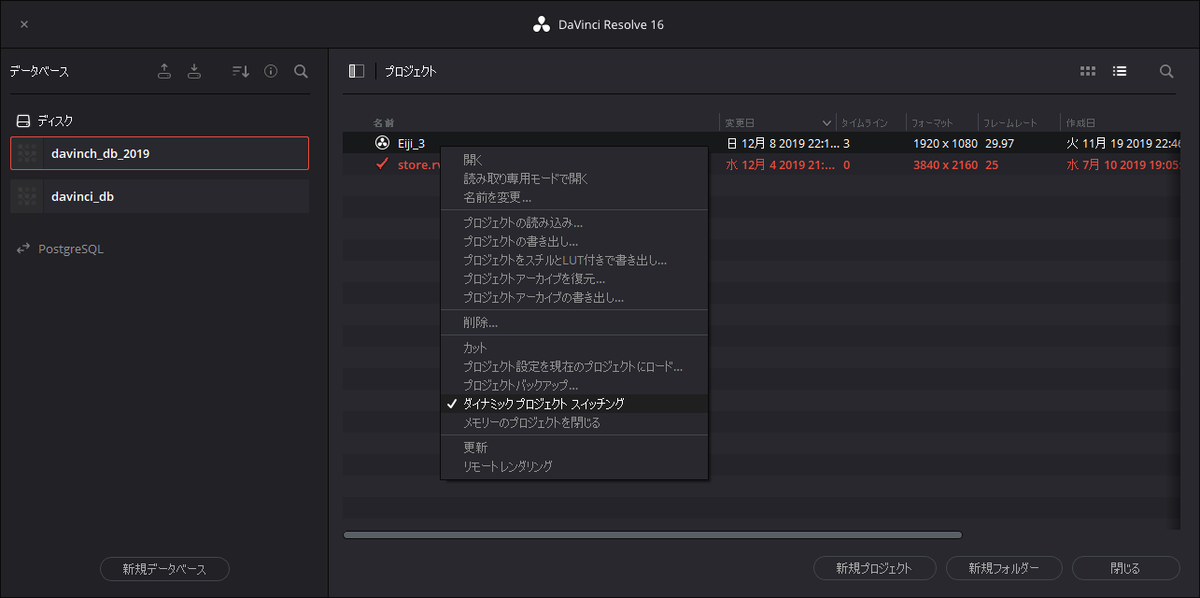Click the database backup (download) icon
1200x598 pixels.
(195, 71)
